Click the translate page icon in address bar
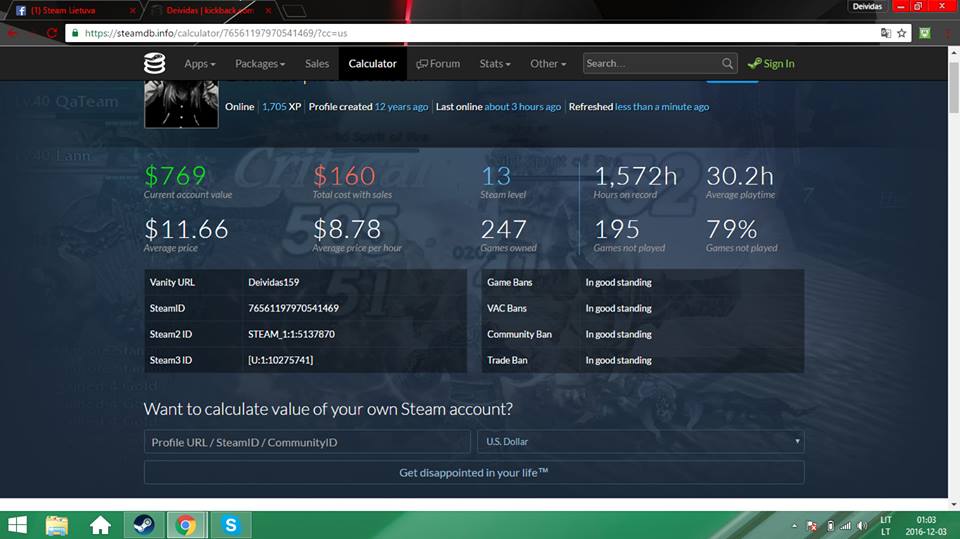This screenshot has height=539, width=960. (885, 33)
